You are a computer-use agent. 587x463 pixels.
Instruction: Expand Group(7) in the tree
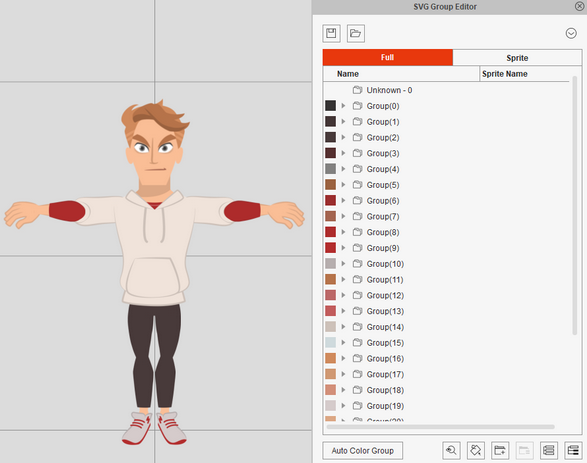click(343, 216)
